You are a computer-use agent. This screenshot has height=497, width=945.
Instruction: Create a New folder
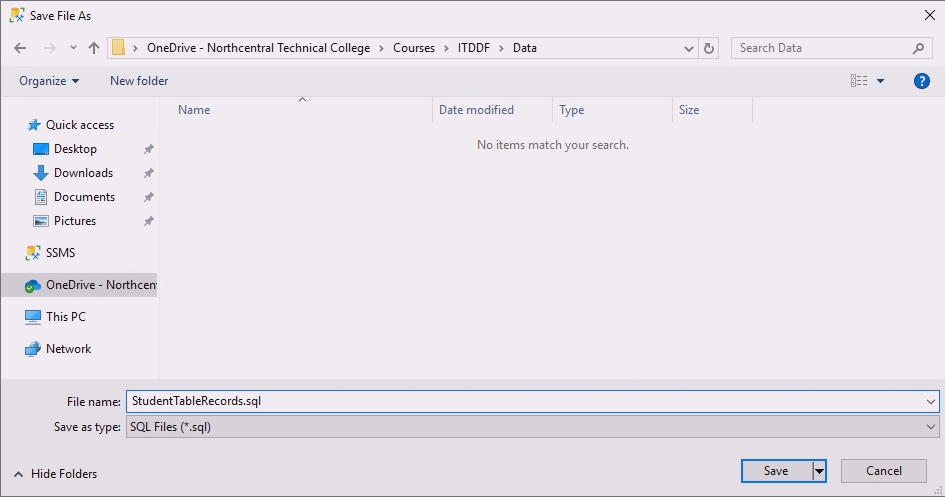[139, 81]
